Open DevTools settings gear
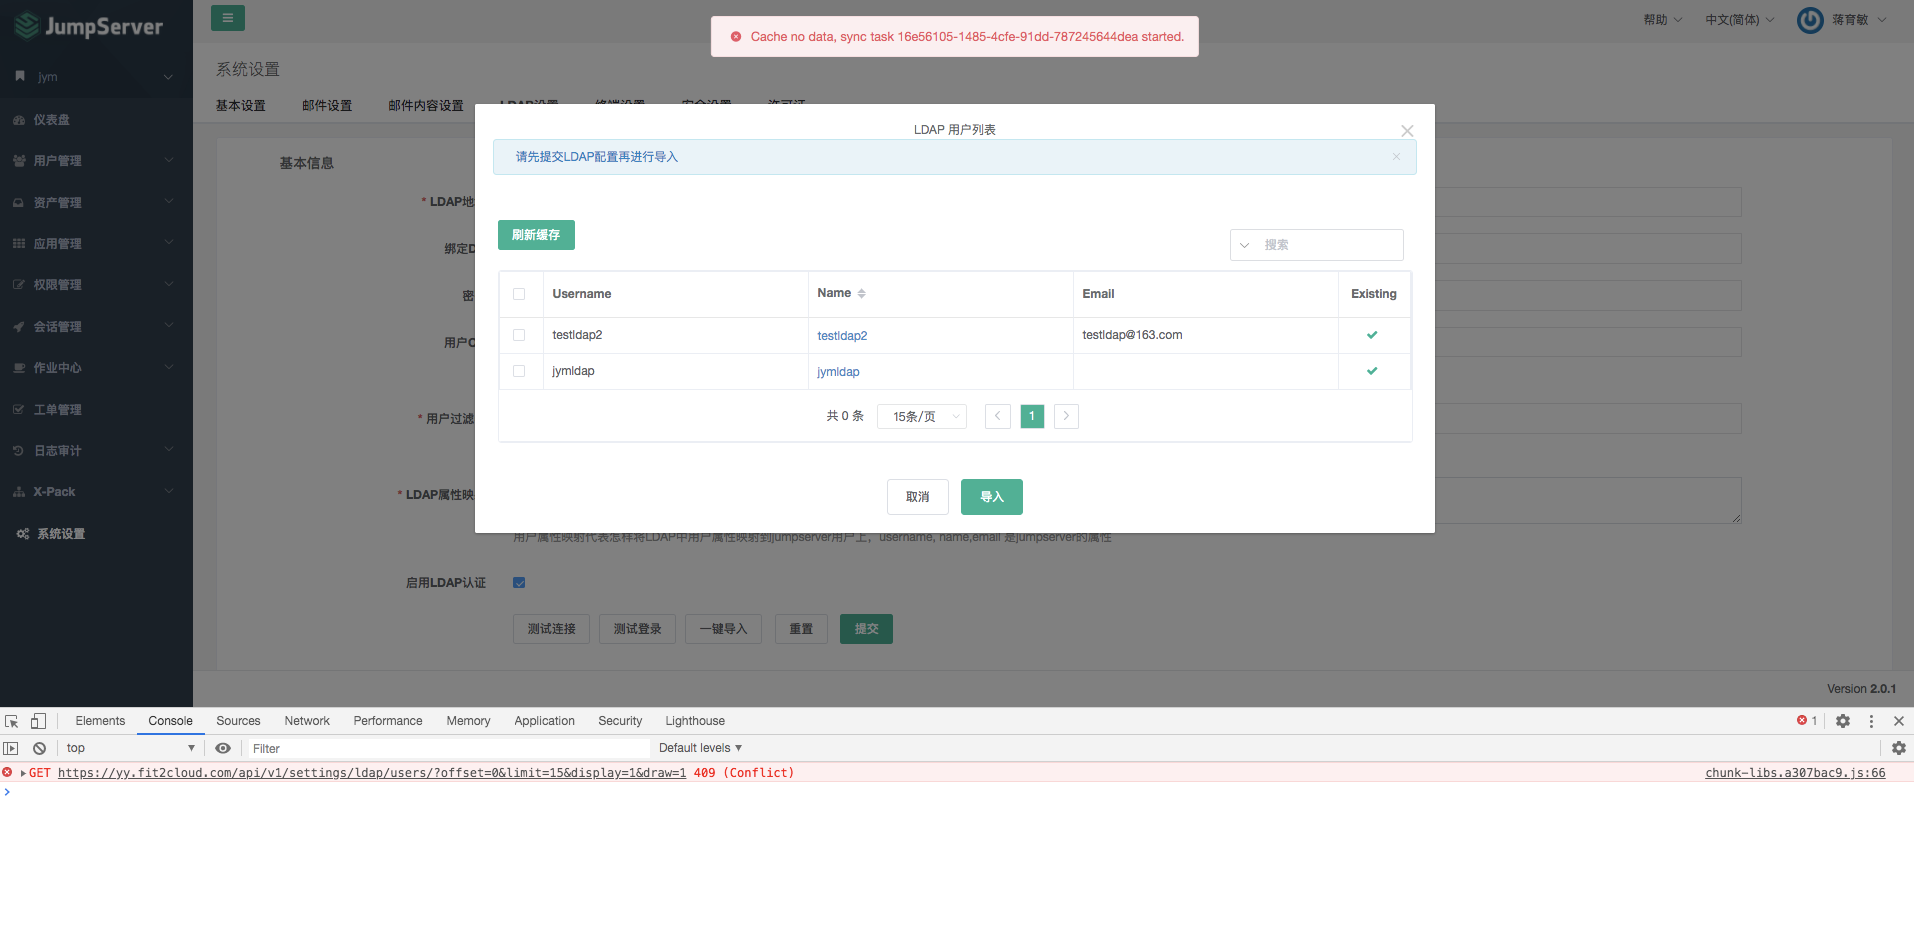 [1843, 721]
